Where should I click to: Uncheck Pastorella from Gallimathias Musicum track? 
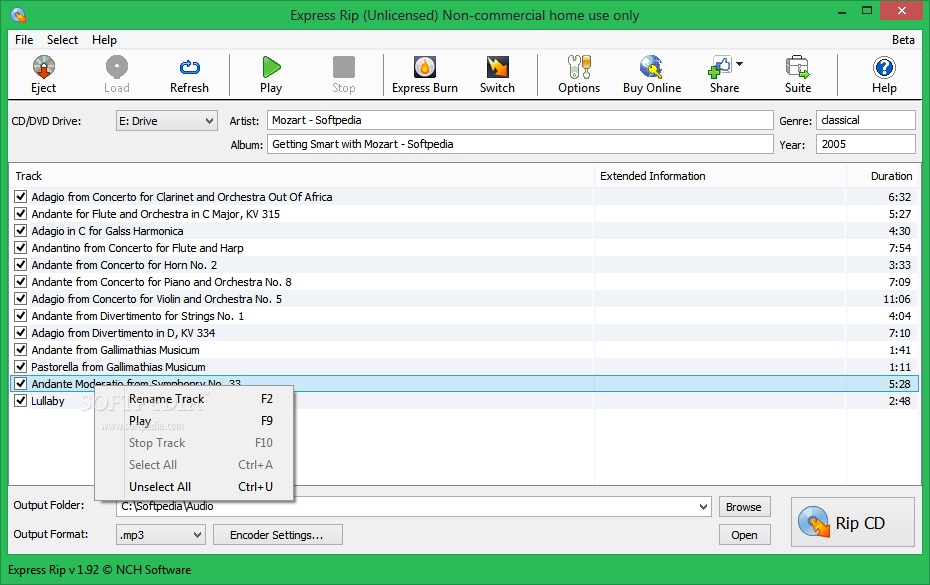point(21,367)
